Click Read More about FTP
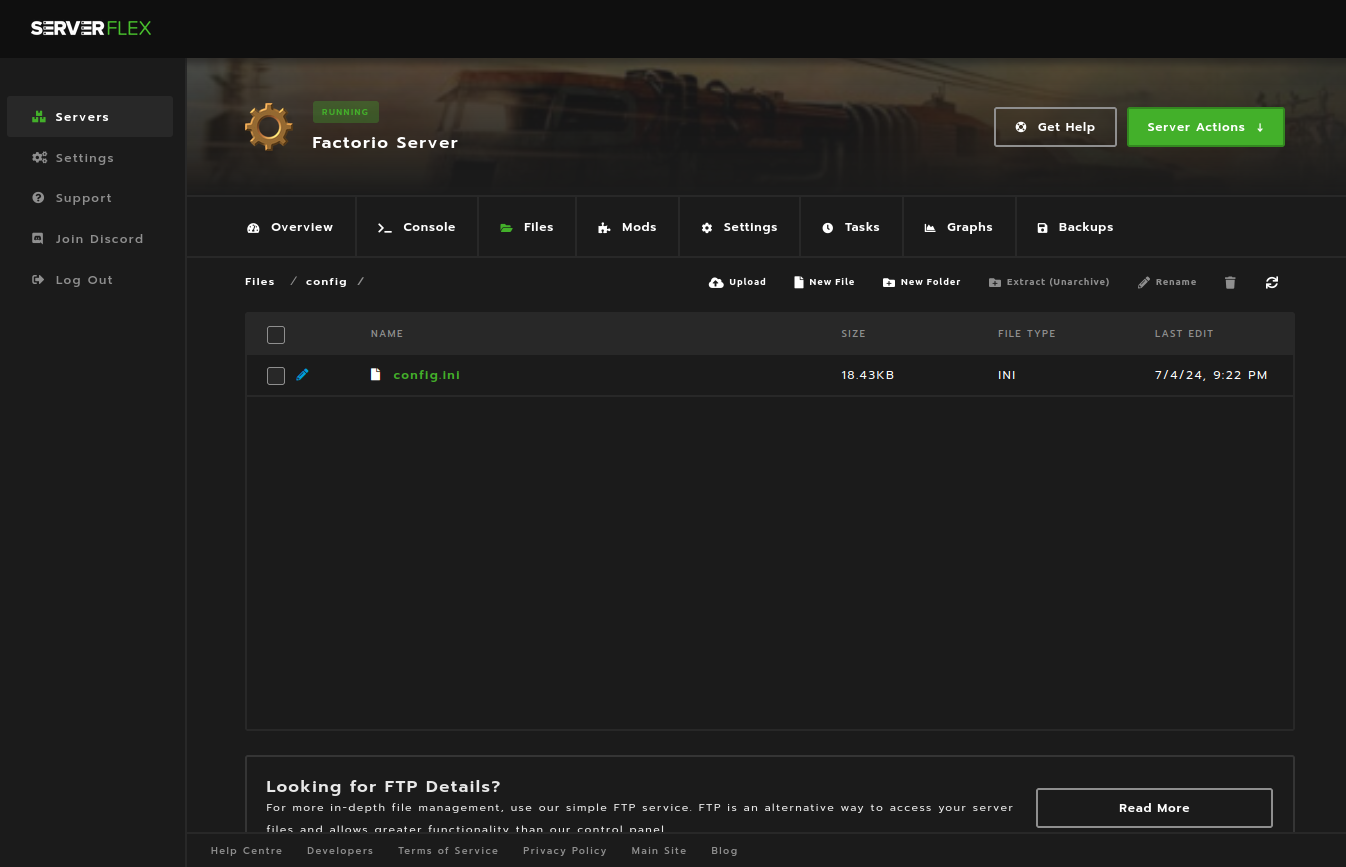The height and width of the screenshot is (867, 1346). tap(1154, 808)
